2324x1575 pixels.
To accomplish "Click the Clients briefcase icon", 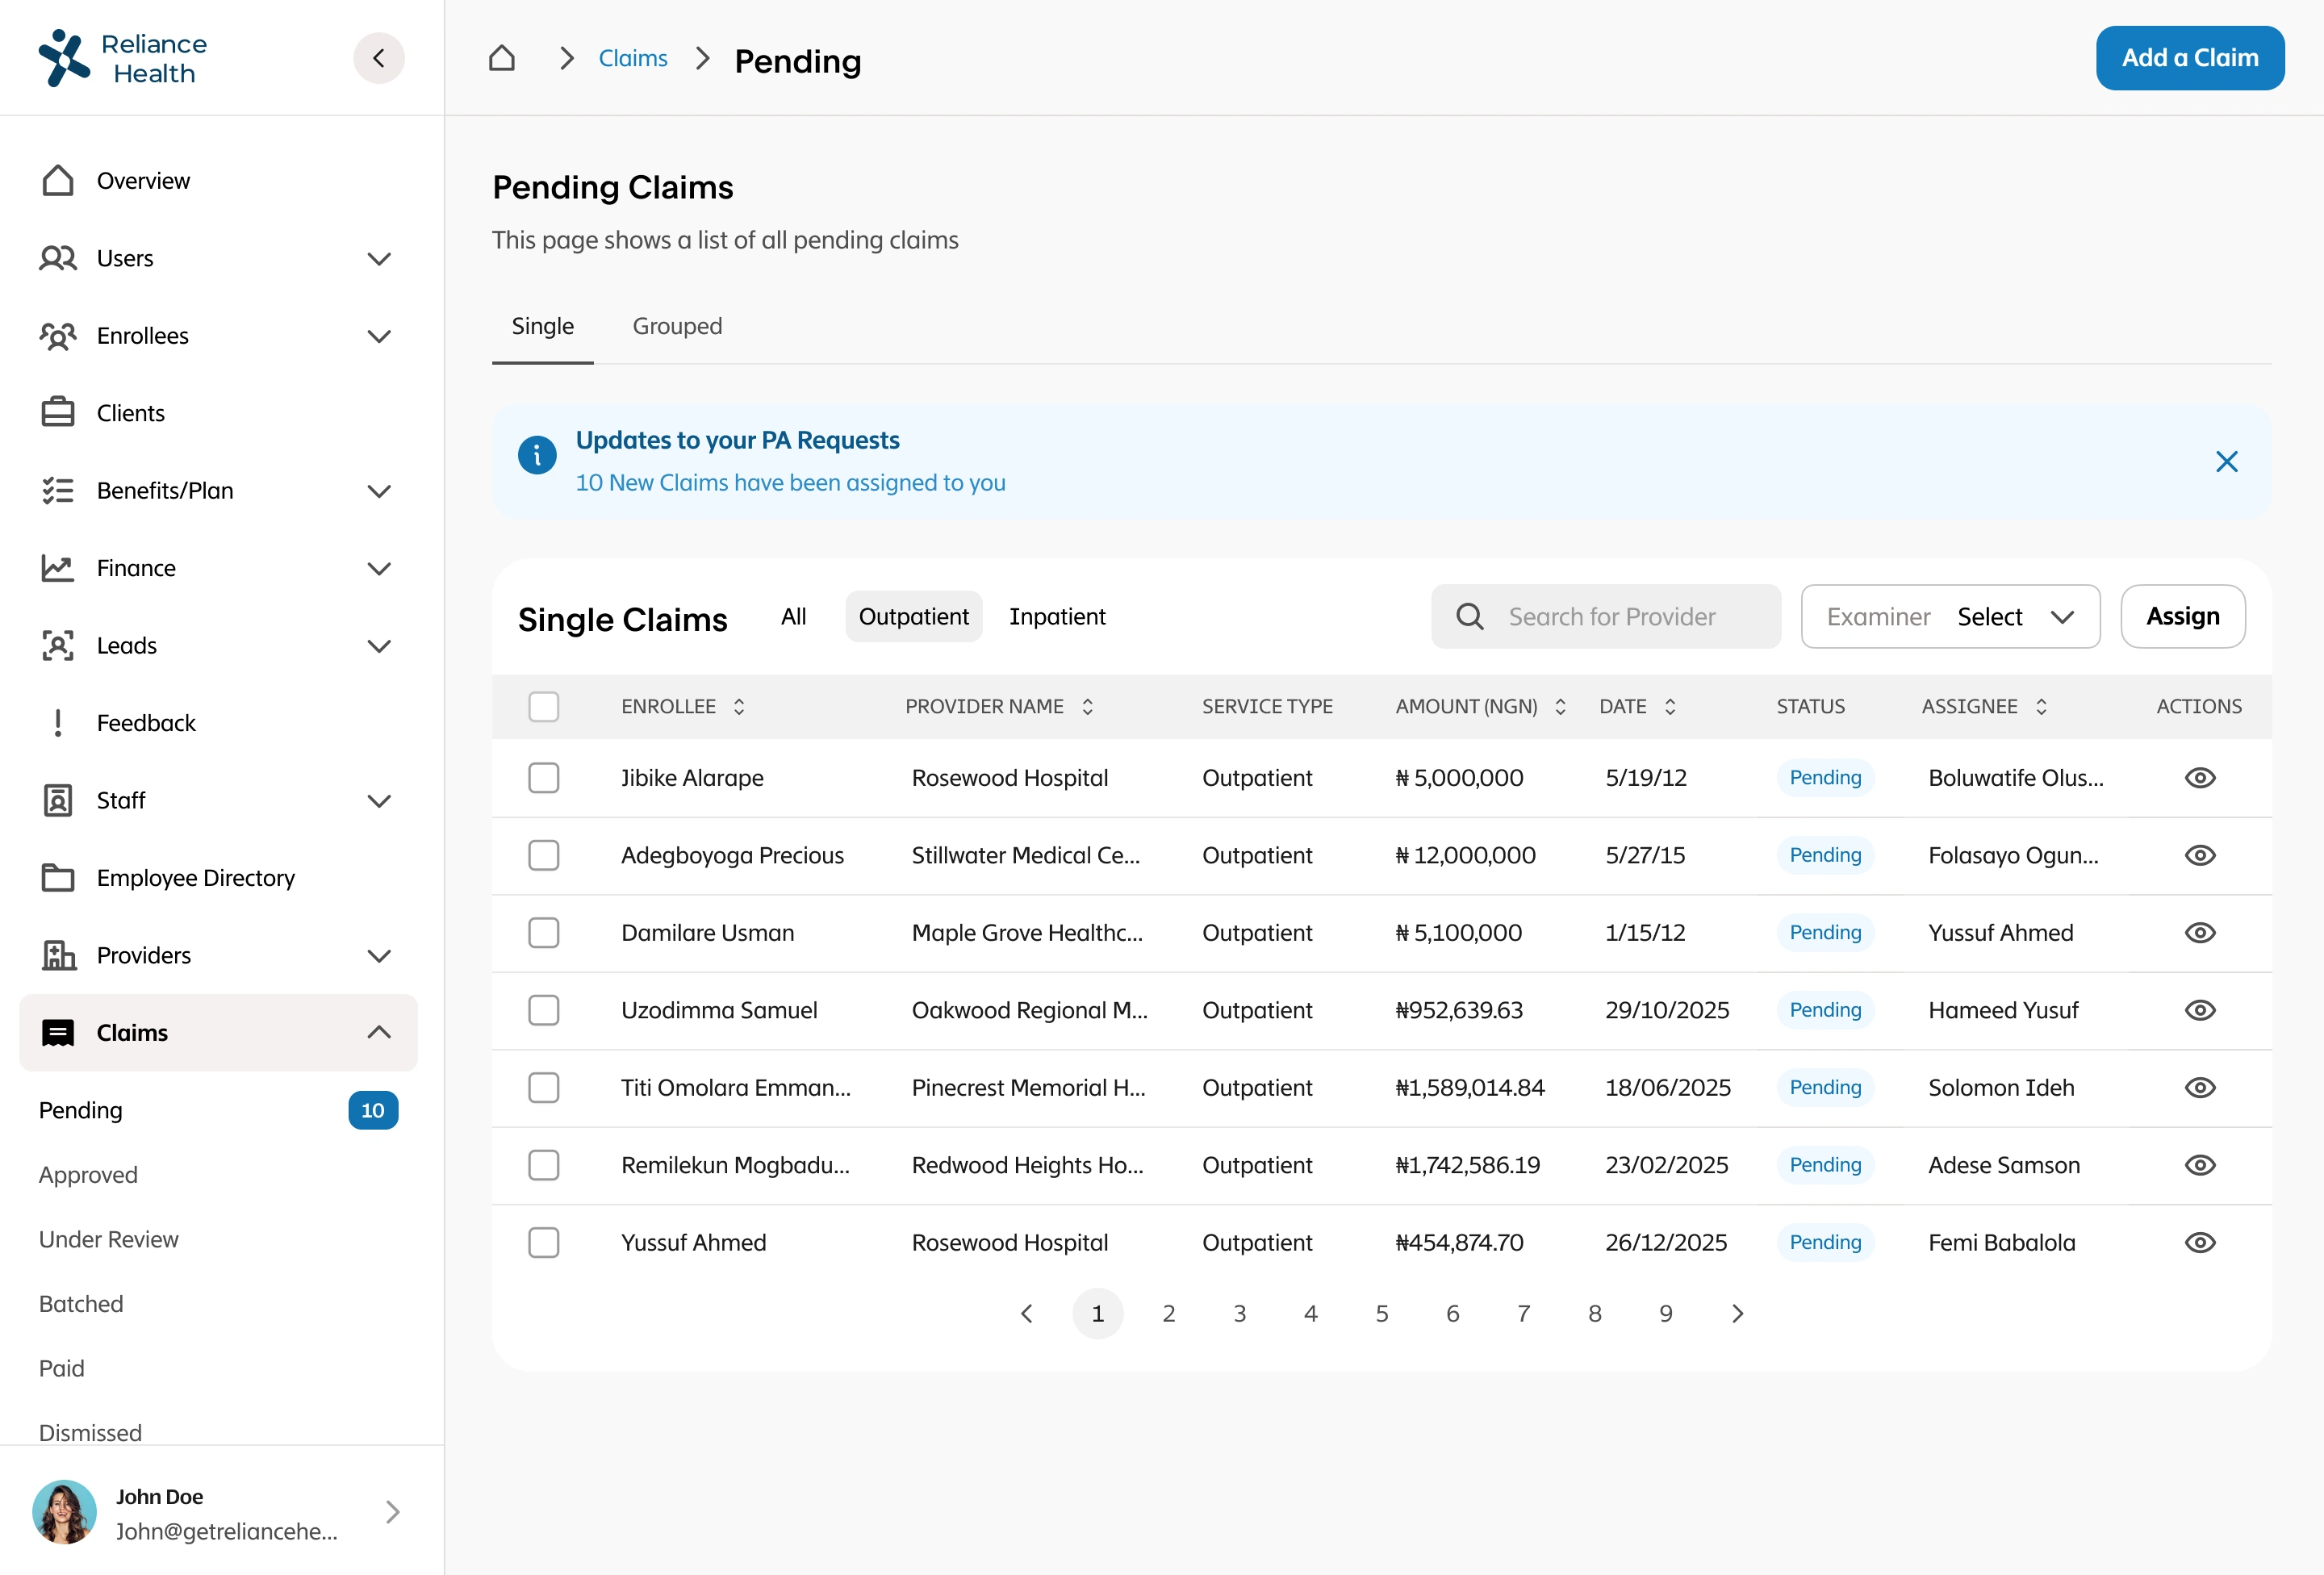I will coord(58,413).
